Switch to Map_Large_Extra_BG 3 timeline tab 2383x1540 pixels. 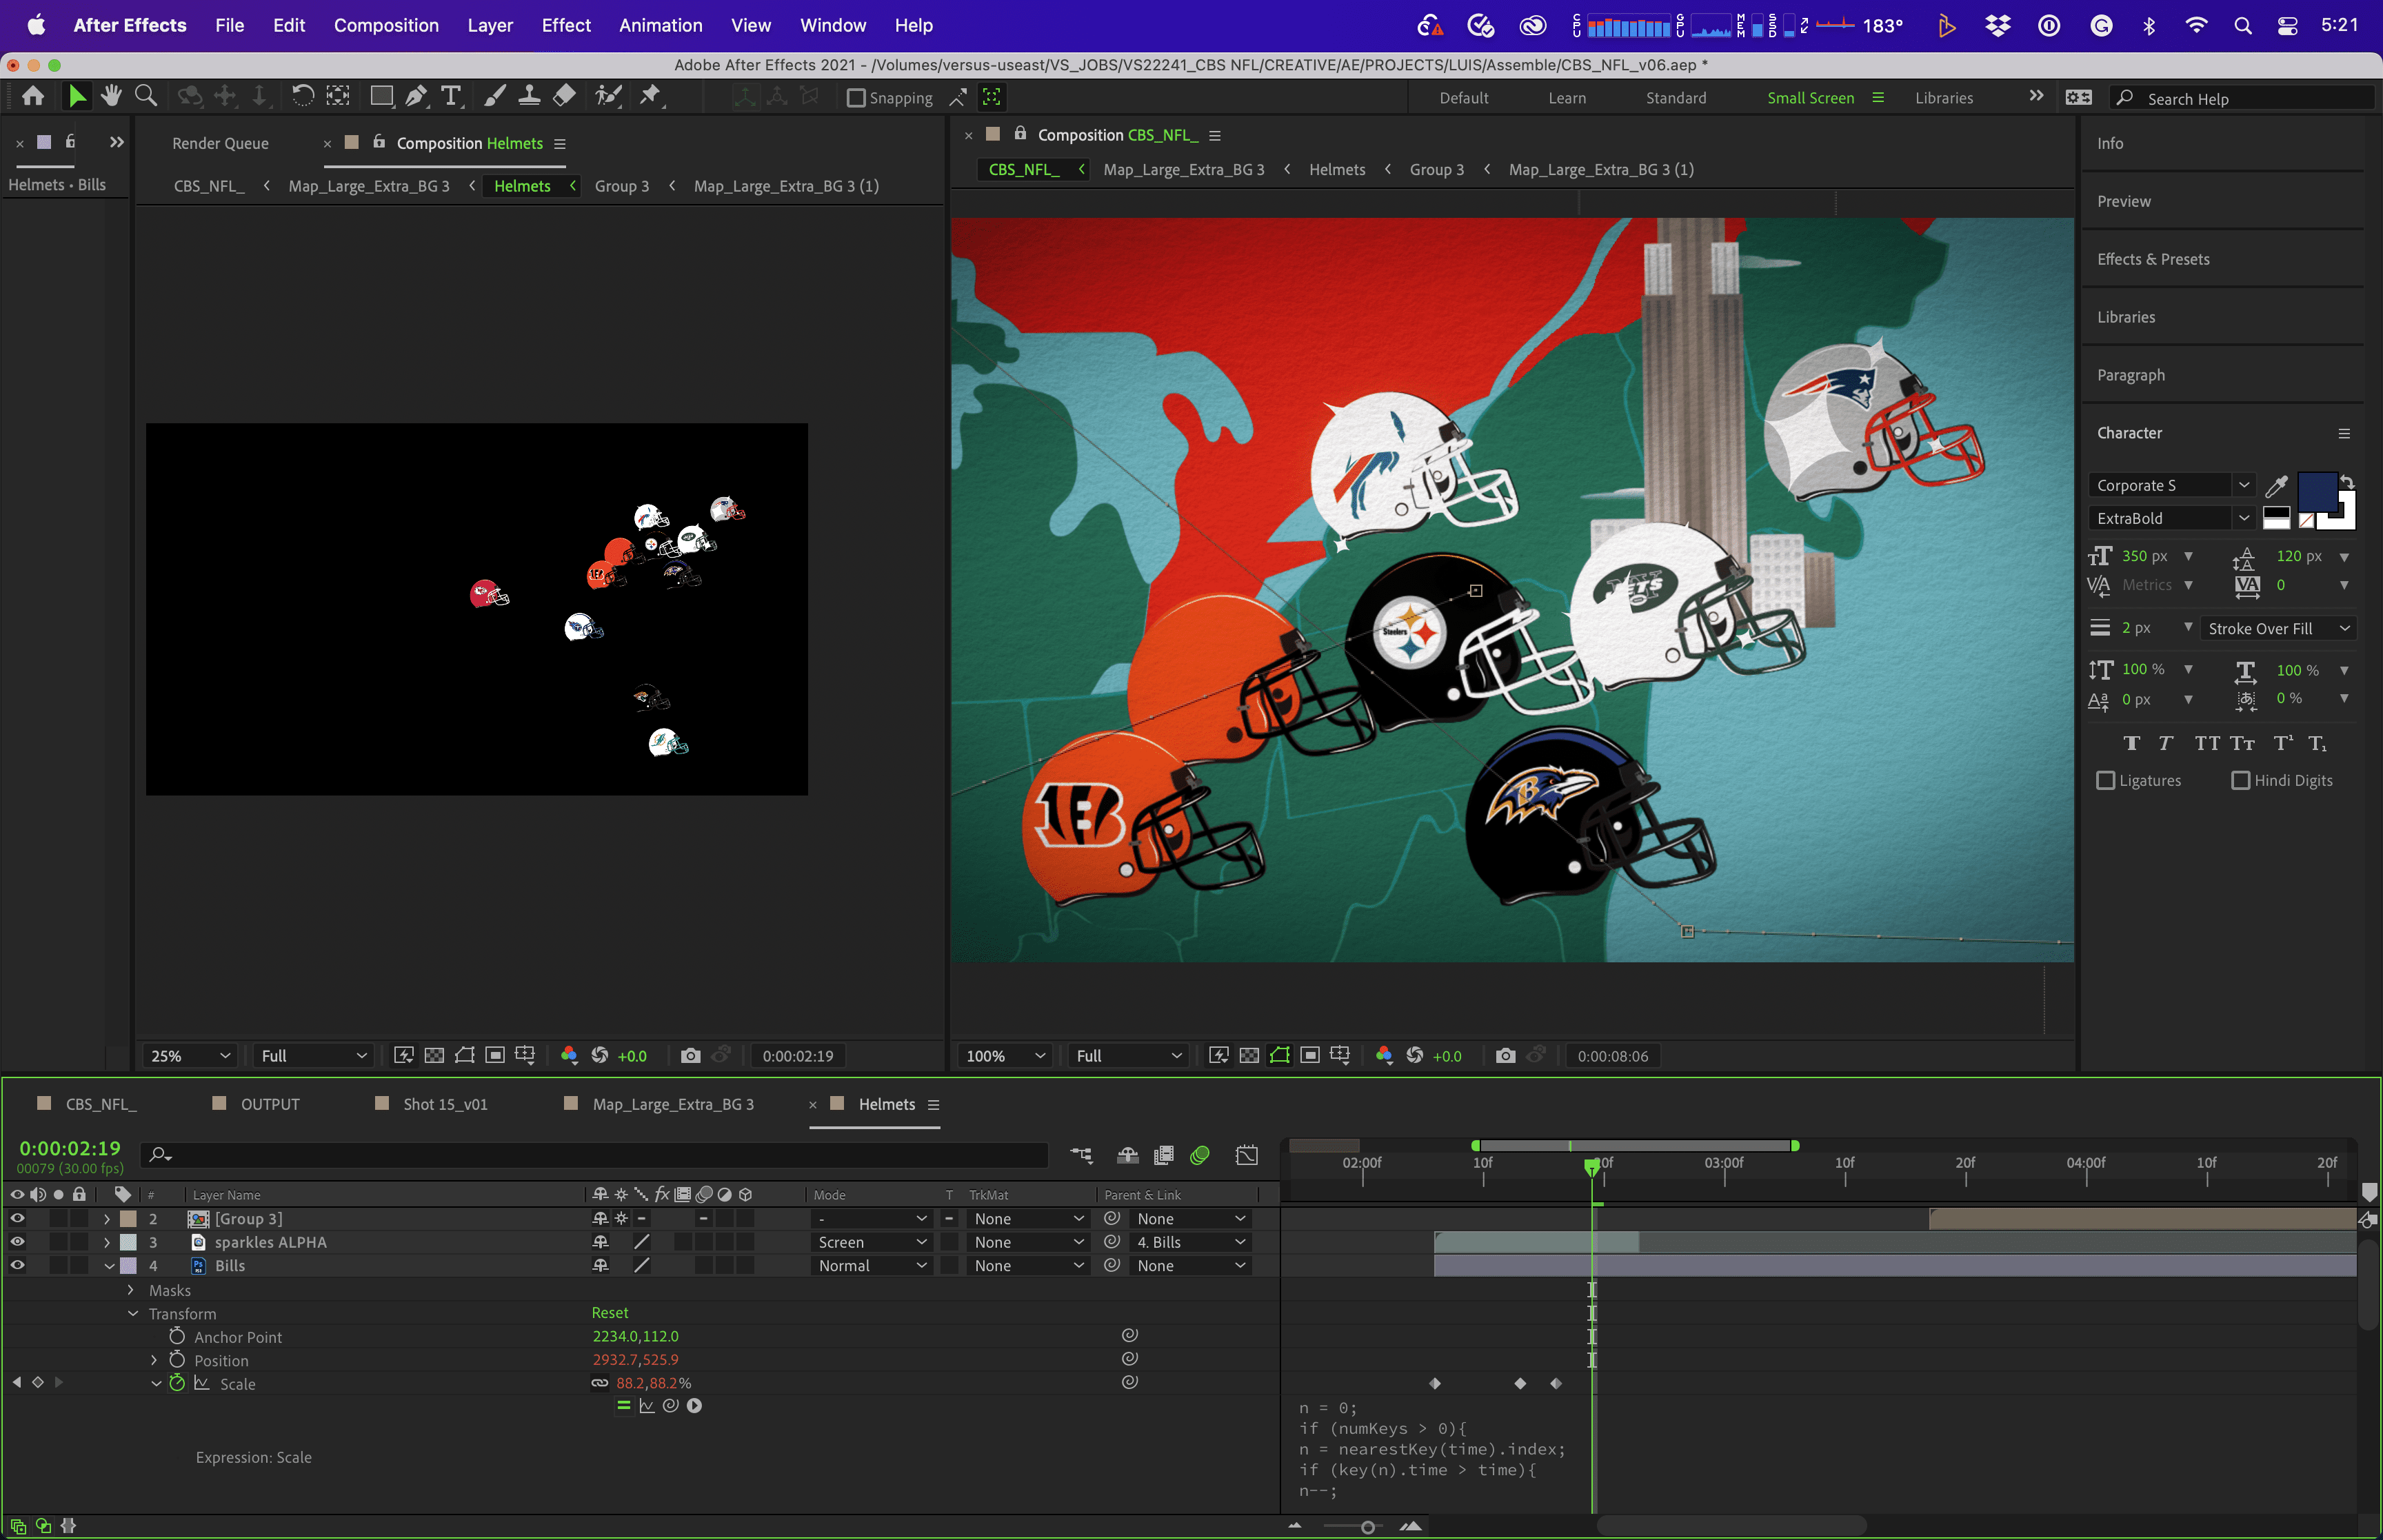(672, 1104)
